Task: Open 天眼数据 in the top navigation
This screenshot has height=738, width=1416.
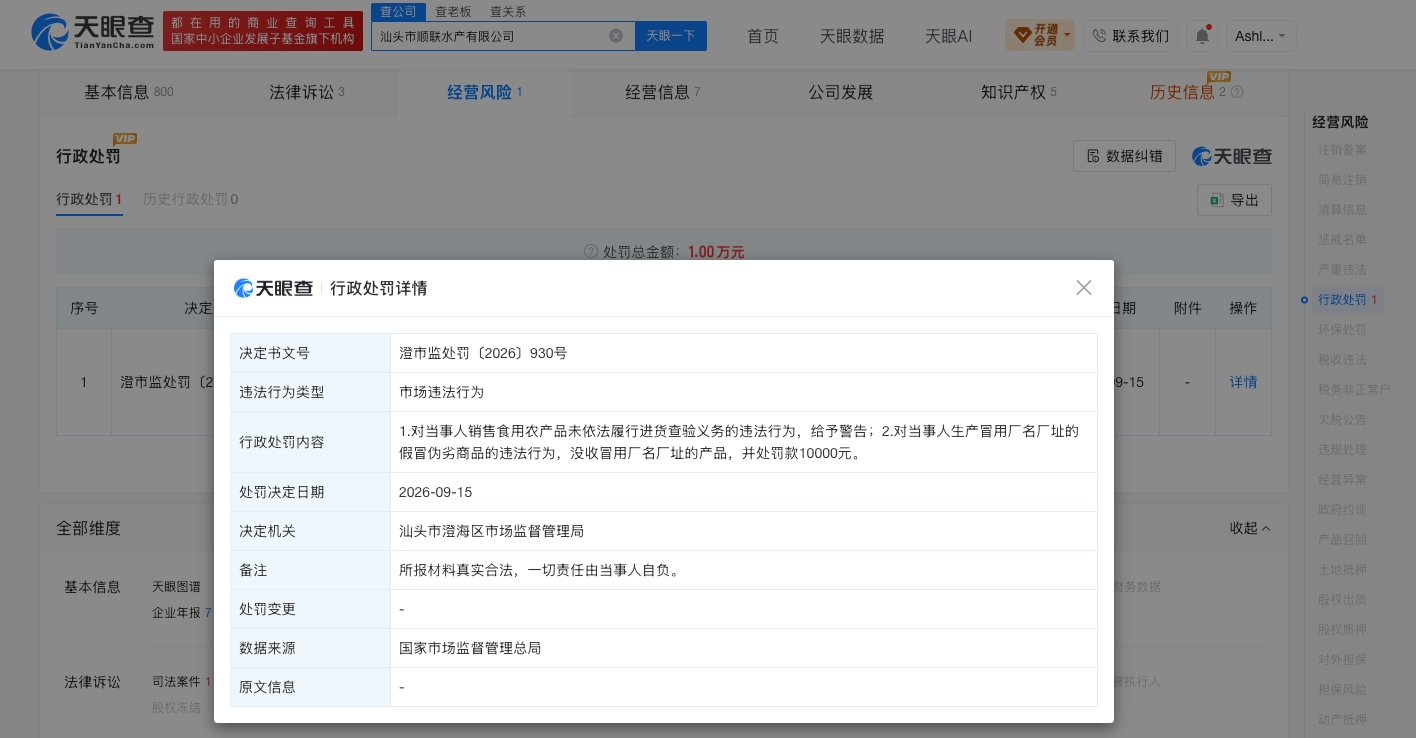Action: click(x=852, y=36)
